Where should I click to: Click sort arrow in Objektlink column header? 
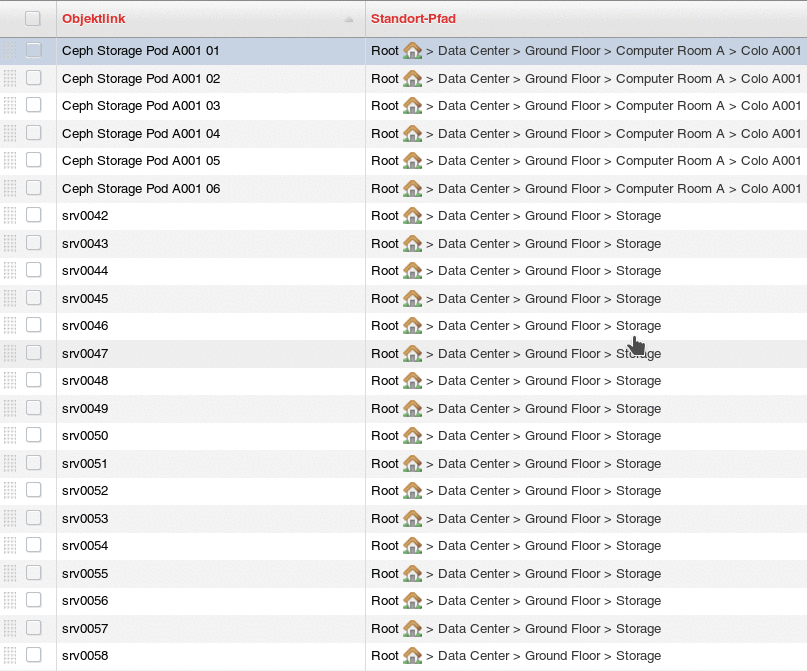click(348, 19)
